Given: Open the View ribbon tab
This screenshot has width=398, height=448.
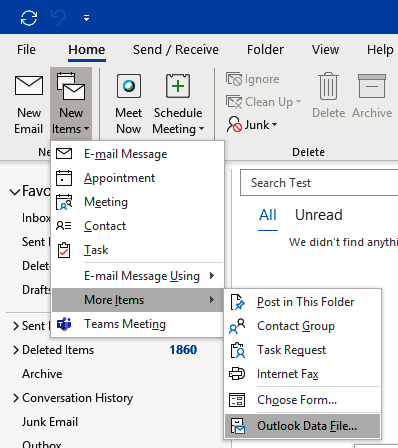Looking at the screenshot, I should (325, 50).
